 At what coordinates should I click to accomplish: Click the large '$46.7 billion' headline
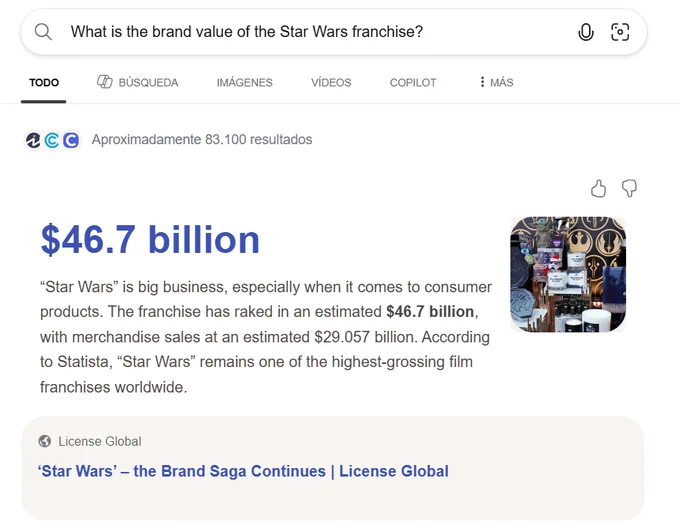coord(150,239)
